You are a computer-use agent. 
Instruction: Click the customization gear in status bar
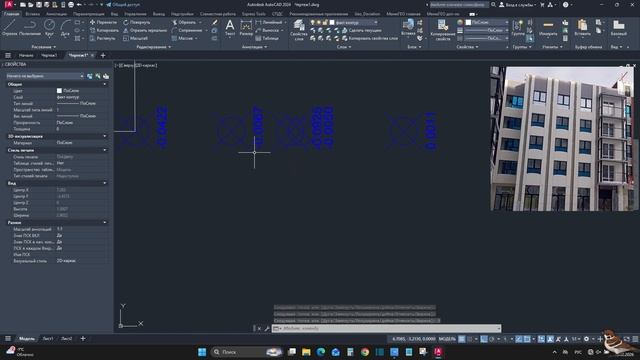pos(587,339)
